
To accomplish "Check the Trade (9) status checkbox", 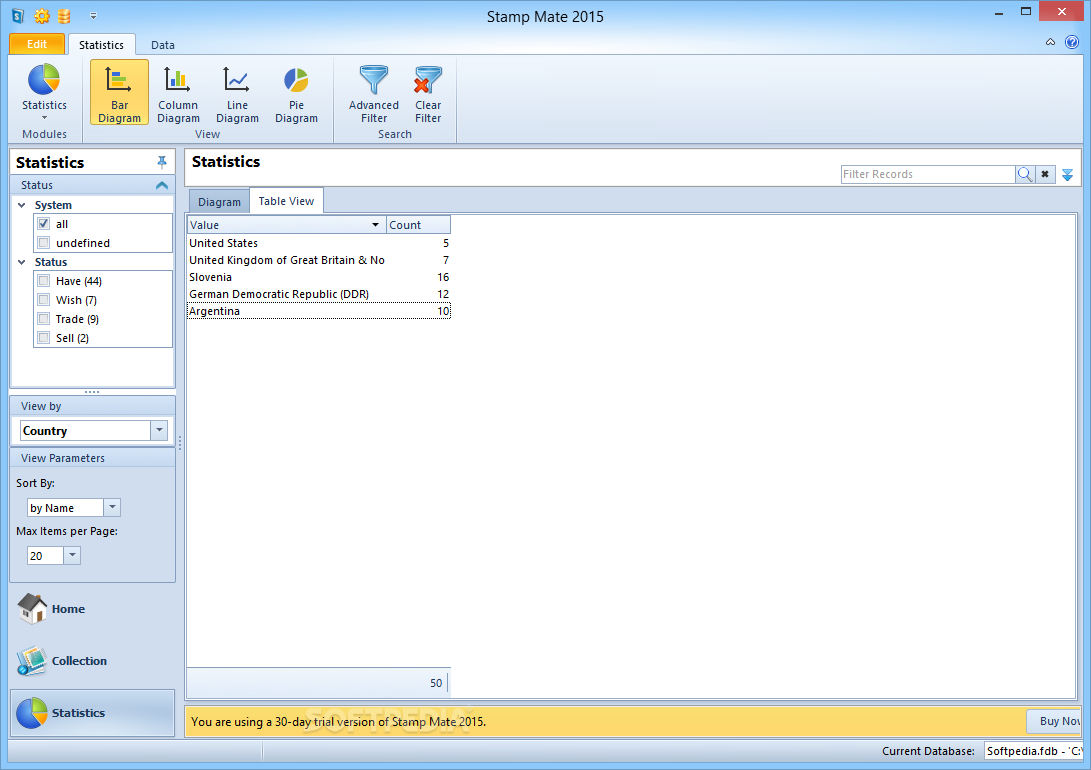I will 44,319.
